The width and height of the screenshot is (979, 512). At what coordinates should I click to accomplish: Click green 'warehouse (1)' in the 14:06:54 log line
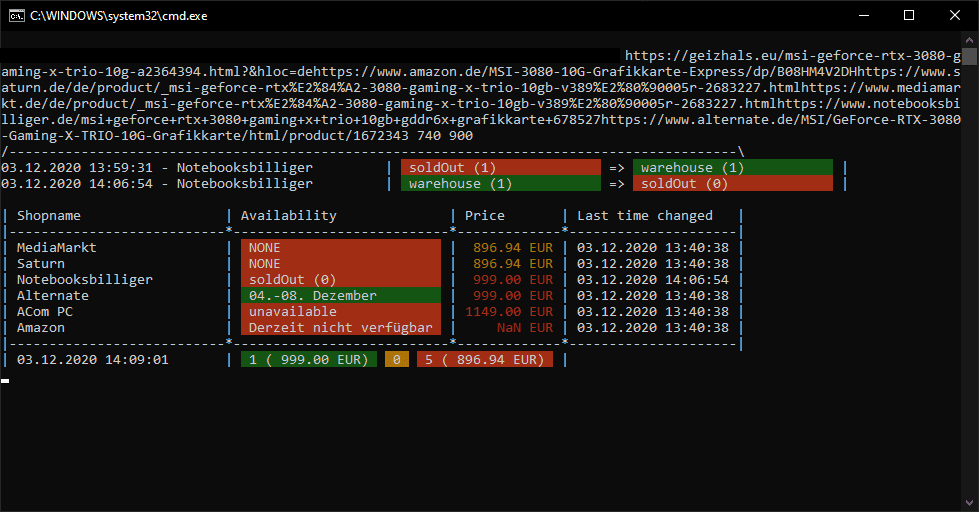[x=501, y=184]
